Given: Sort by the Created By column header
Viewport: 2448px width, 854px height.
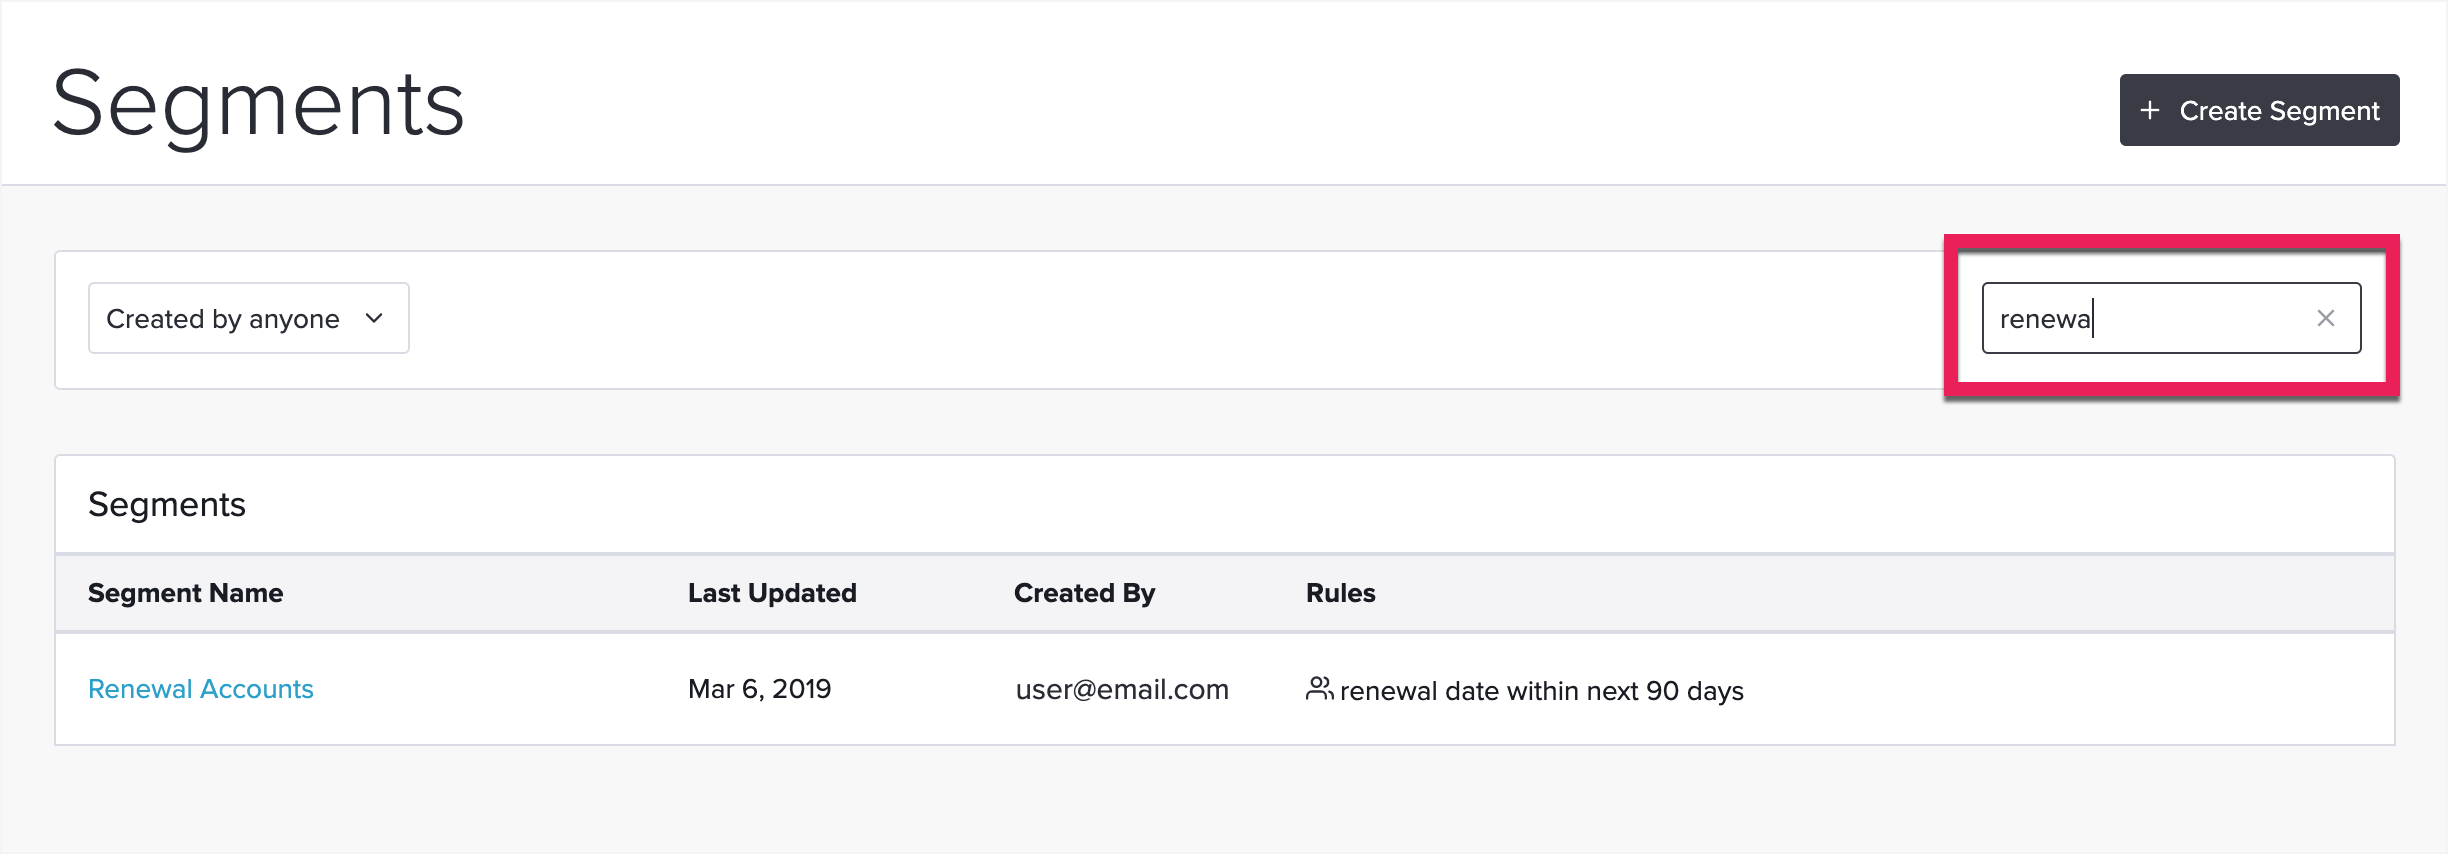Looking at the screenshot, I should click(1084, 593).
